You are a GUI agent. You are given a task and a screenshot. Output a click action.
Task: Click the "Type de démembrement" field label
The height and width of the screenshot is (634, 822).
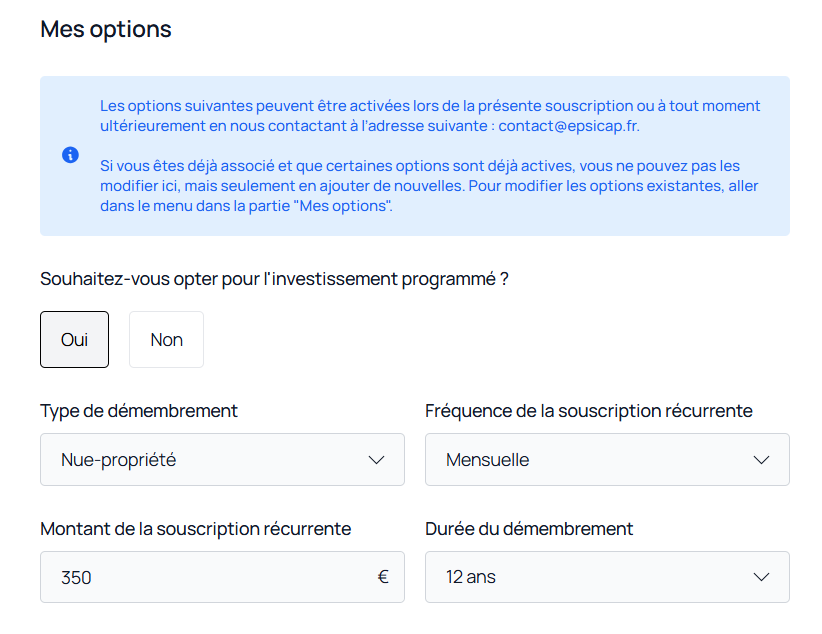139,411
